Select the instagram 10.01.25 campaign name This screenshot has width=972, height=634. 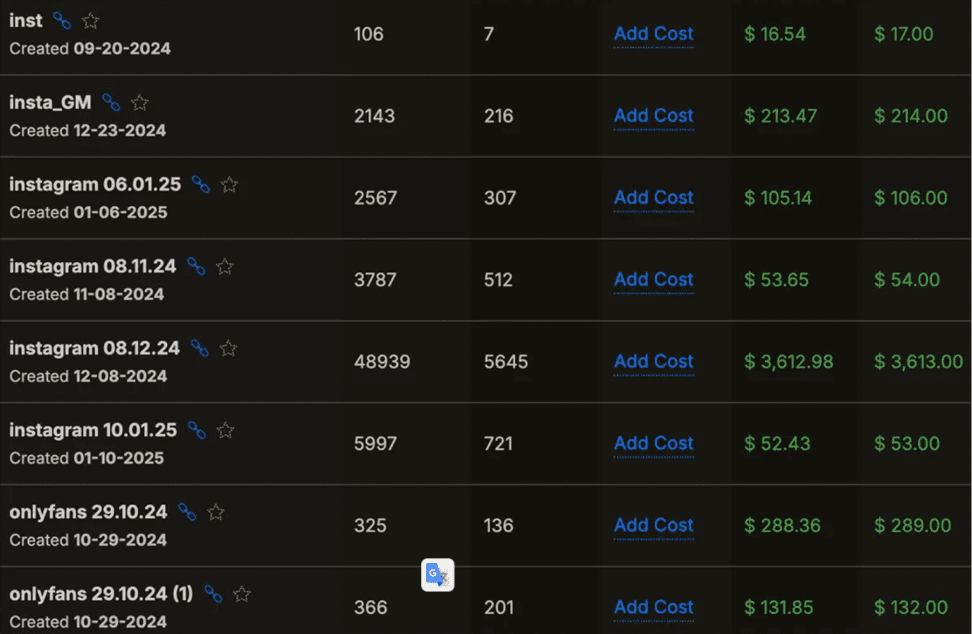coord(93,429)
